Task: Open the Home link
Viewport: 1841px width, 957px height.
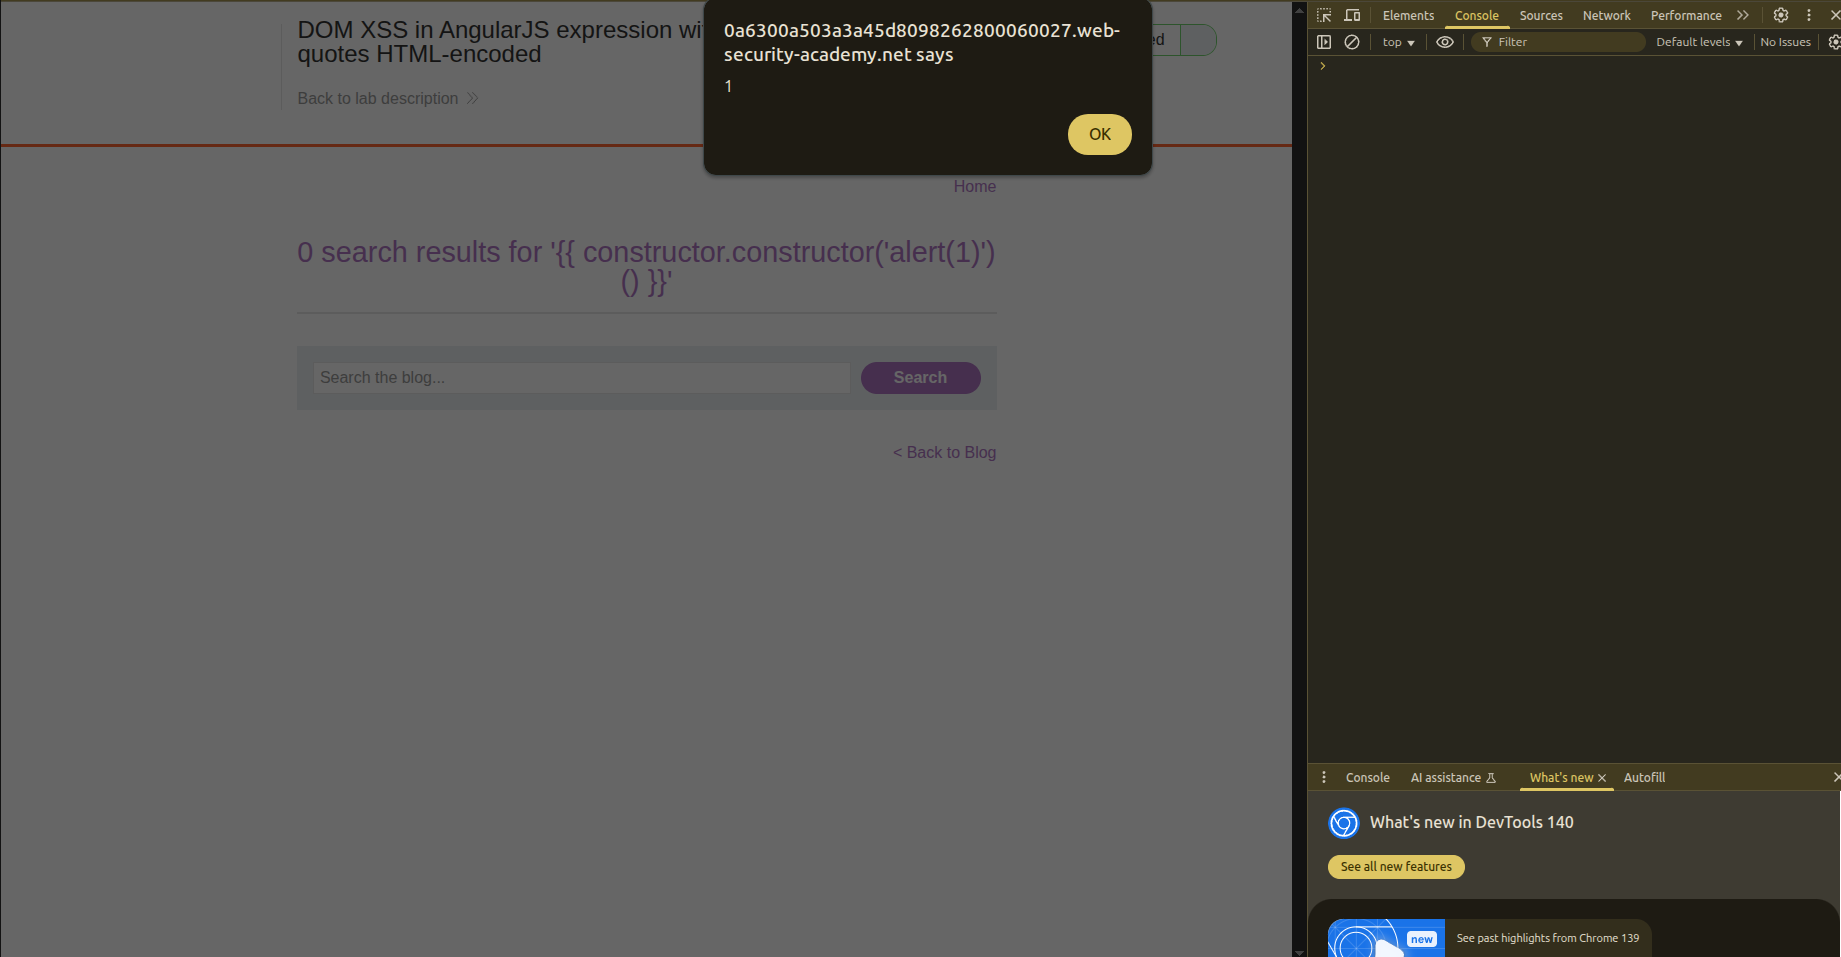Action: 974,186
